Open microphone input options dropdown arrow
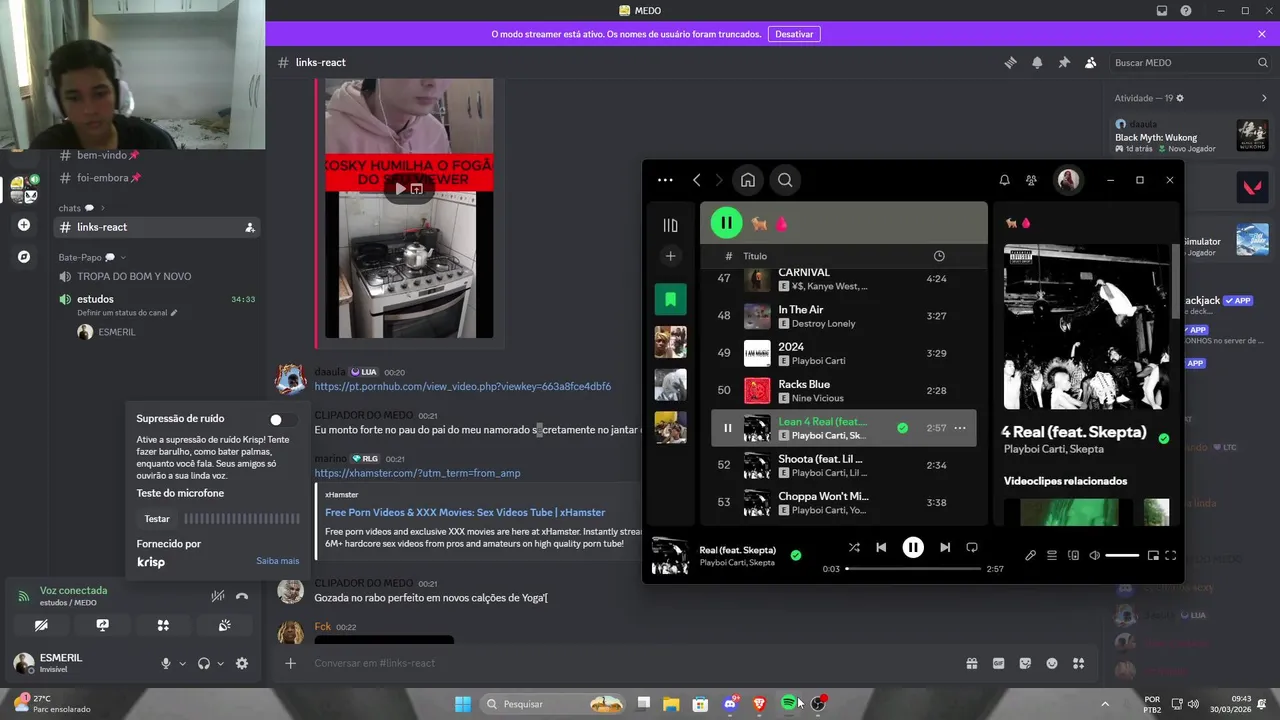The height and width of the screenshot is (720, 1280). coord(182,663)
